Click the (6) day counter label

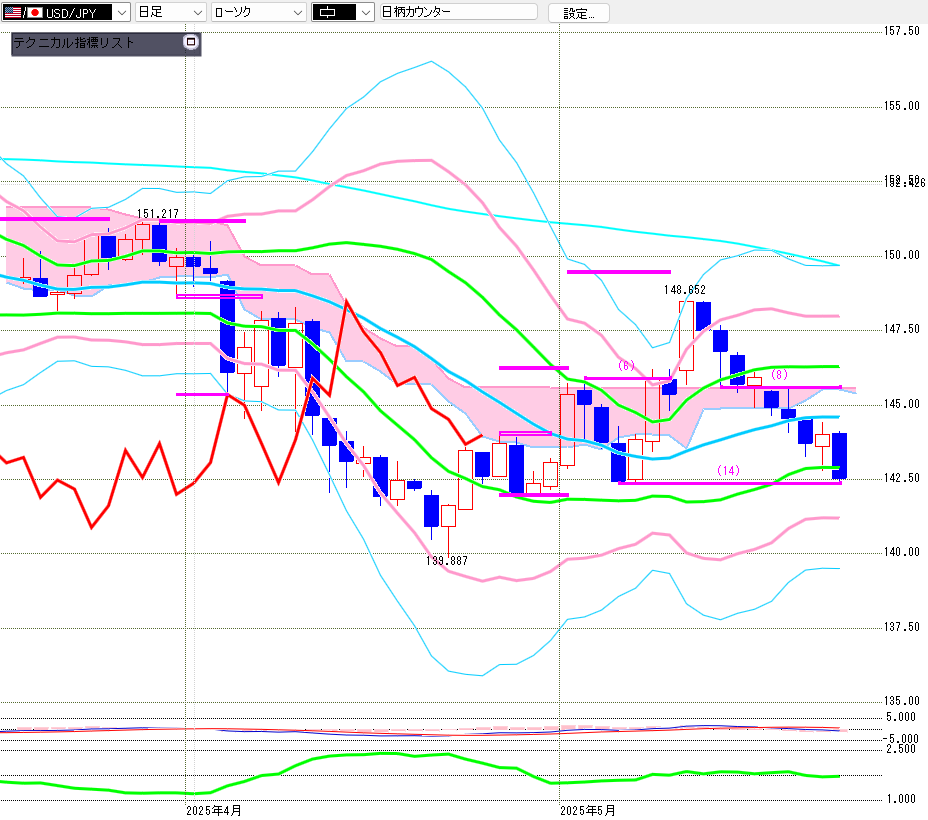626,366
